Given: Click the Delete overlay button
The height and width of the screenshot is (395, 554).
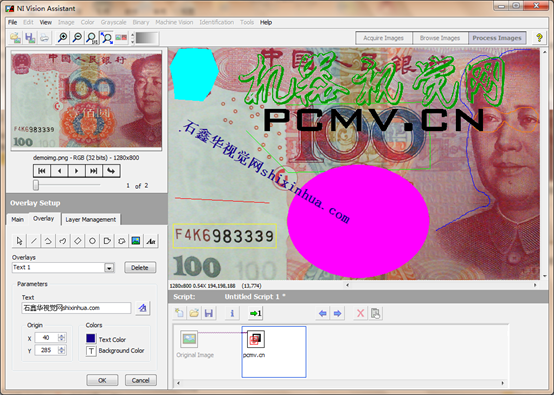Looking at the screenshot, I should [x=140, y=267].
